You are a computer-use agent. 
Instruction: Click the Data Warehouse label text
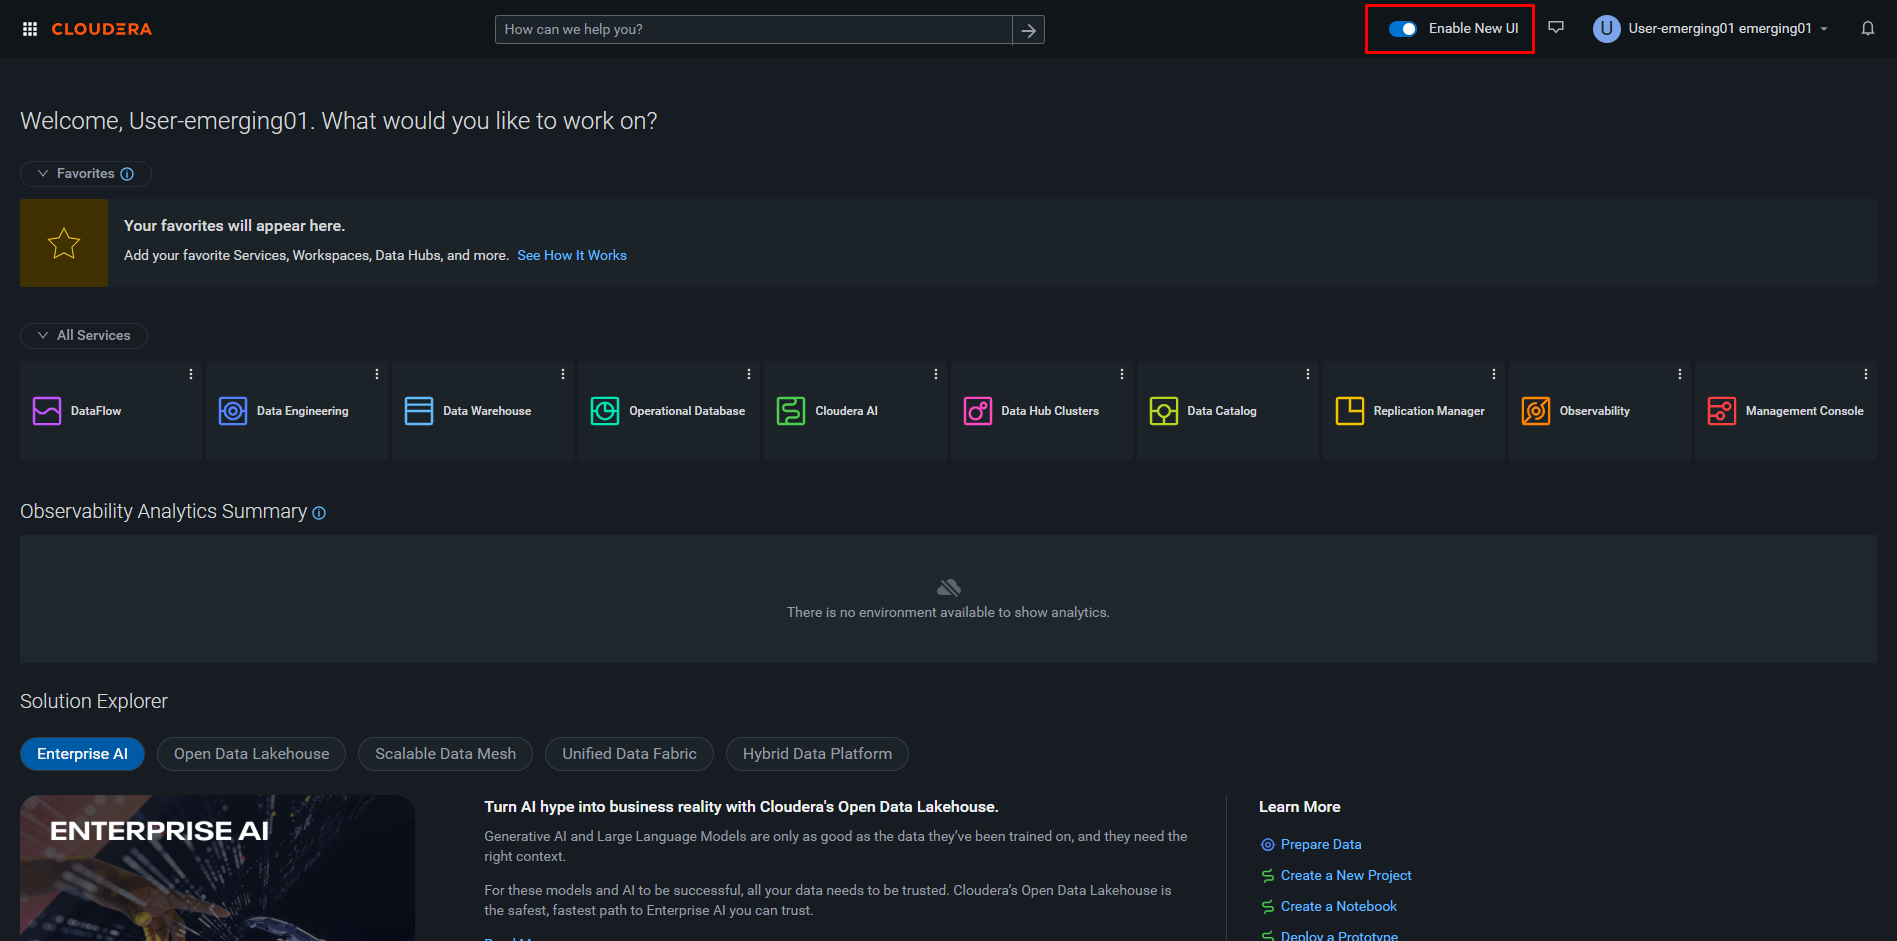tap(487, 411)
